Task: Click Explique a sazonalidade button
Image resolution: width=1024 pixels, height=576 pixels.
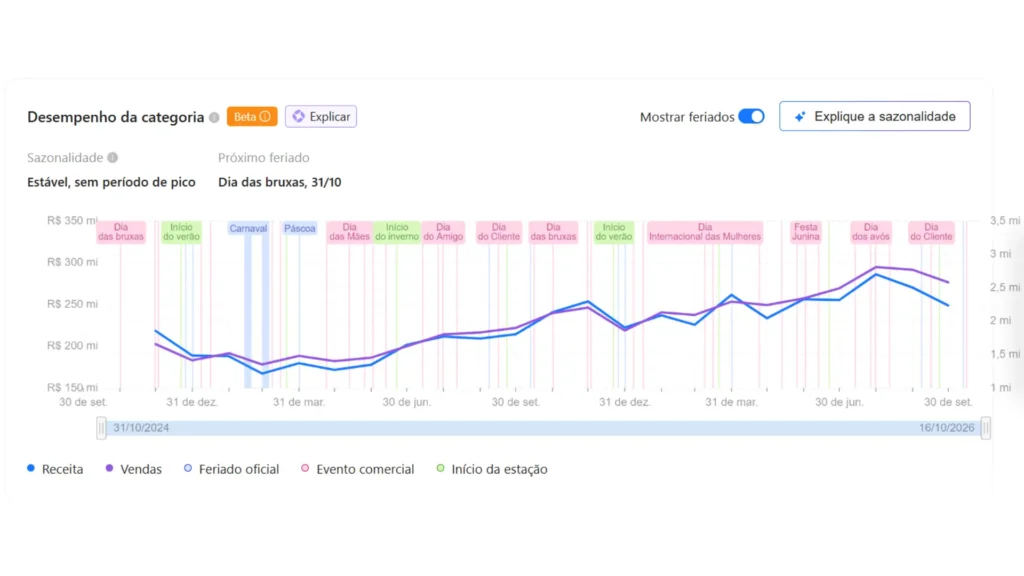Action: 874,116
